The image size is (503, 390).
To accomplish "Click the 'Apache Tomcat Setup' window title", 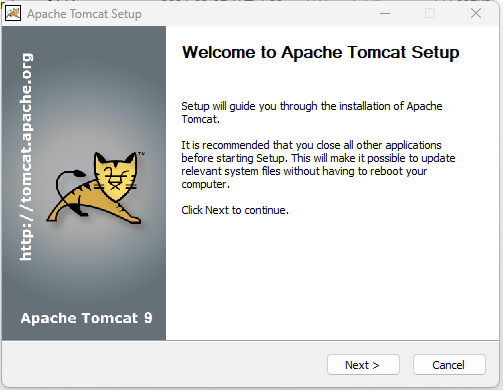I will 84,14.
